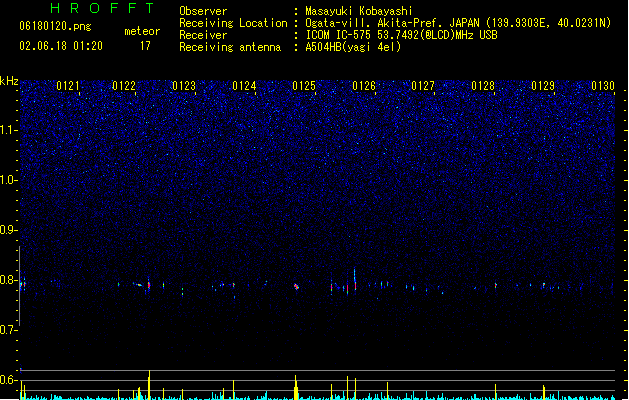
Task: Click the 0122 time marker
Action: 124,86
